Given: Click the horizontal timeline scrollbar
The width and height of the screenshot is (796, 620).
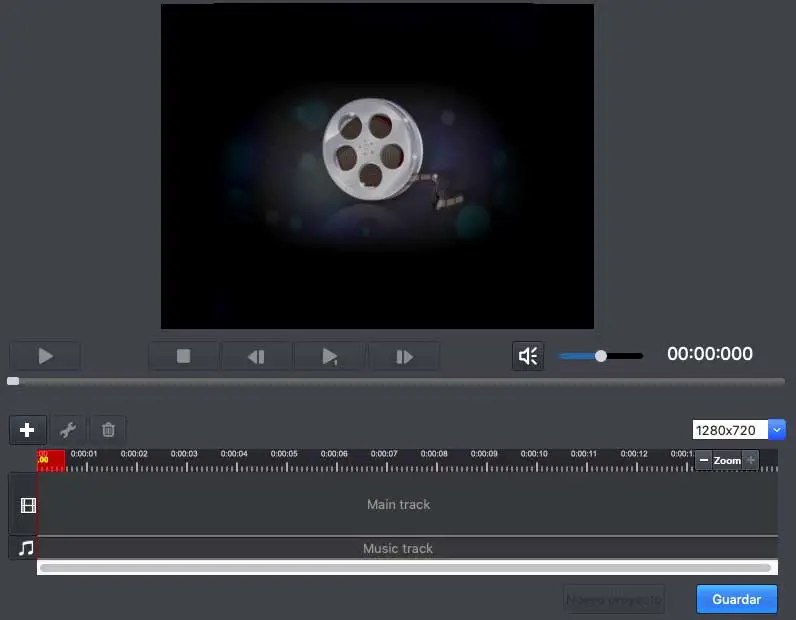Looking at the screenshot, I should pyautogui.click(x=406, y=568).
